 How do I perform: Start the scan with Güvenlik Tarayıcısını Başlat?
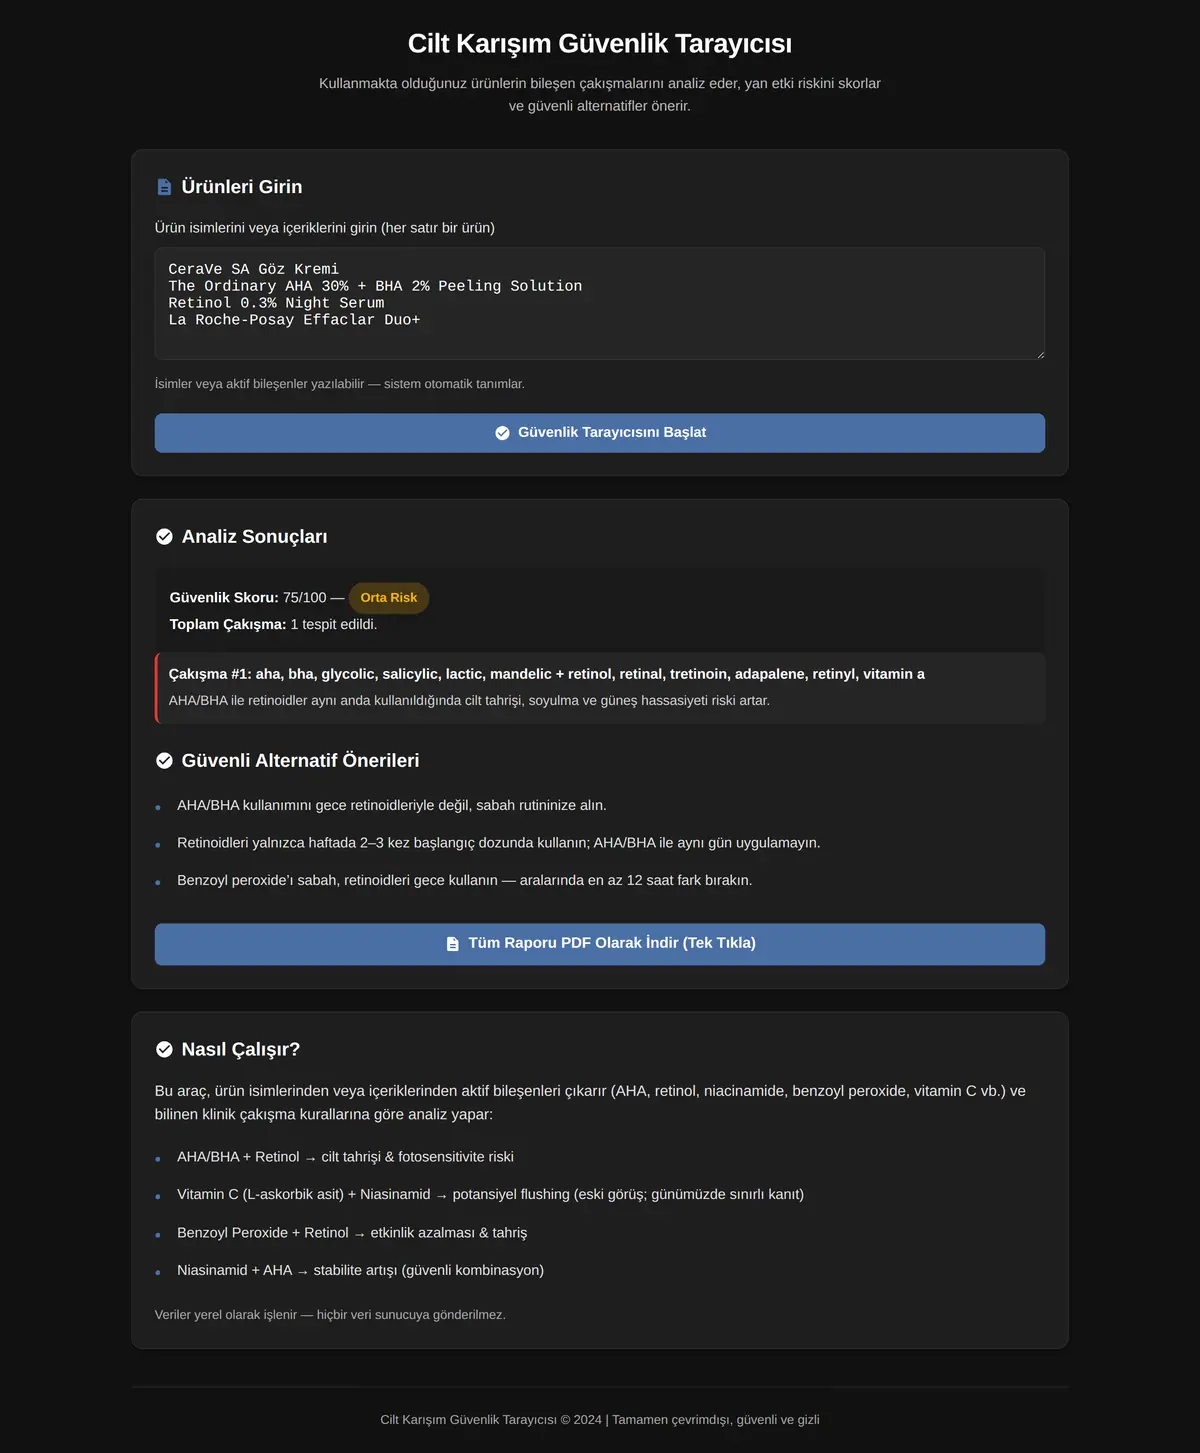pyautogui.click(x=600, y=433)
